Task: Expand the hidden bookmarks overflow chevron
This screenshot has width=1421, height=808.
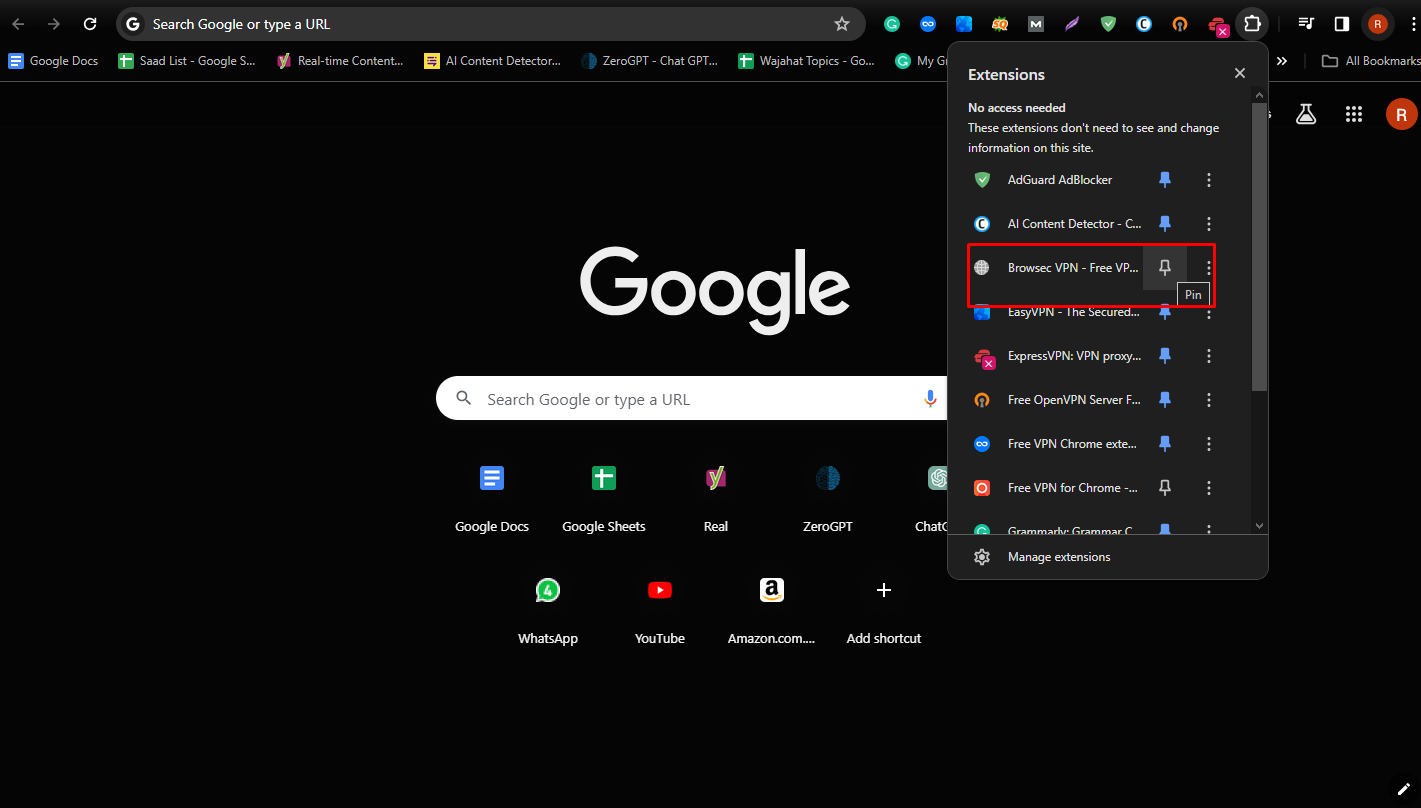Action: coord(1282,61)
